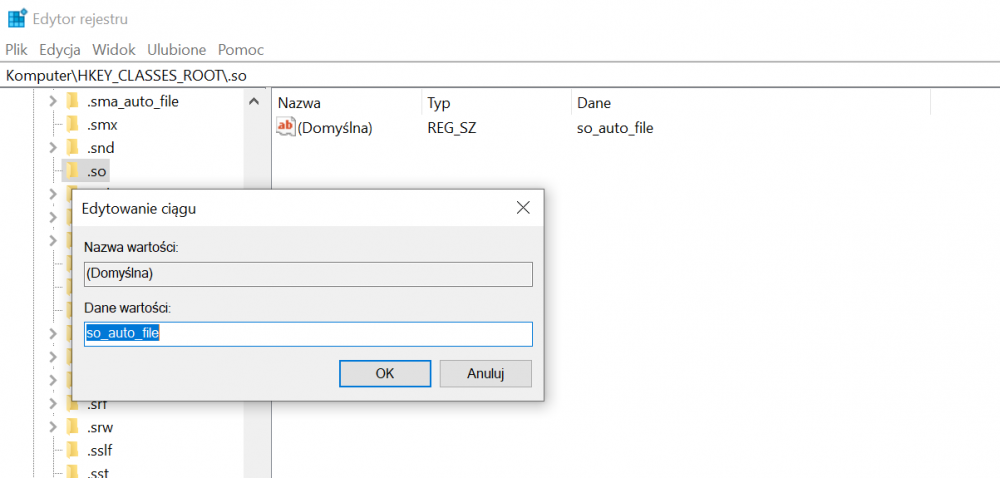Close the Edytowanie ciągu dialog with X
The width and height of the screenshot is (1000, 478).
pyautogui.click(x=522, y=208)
